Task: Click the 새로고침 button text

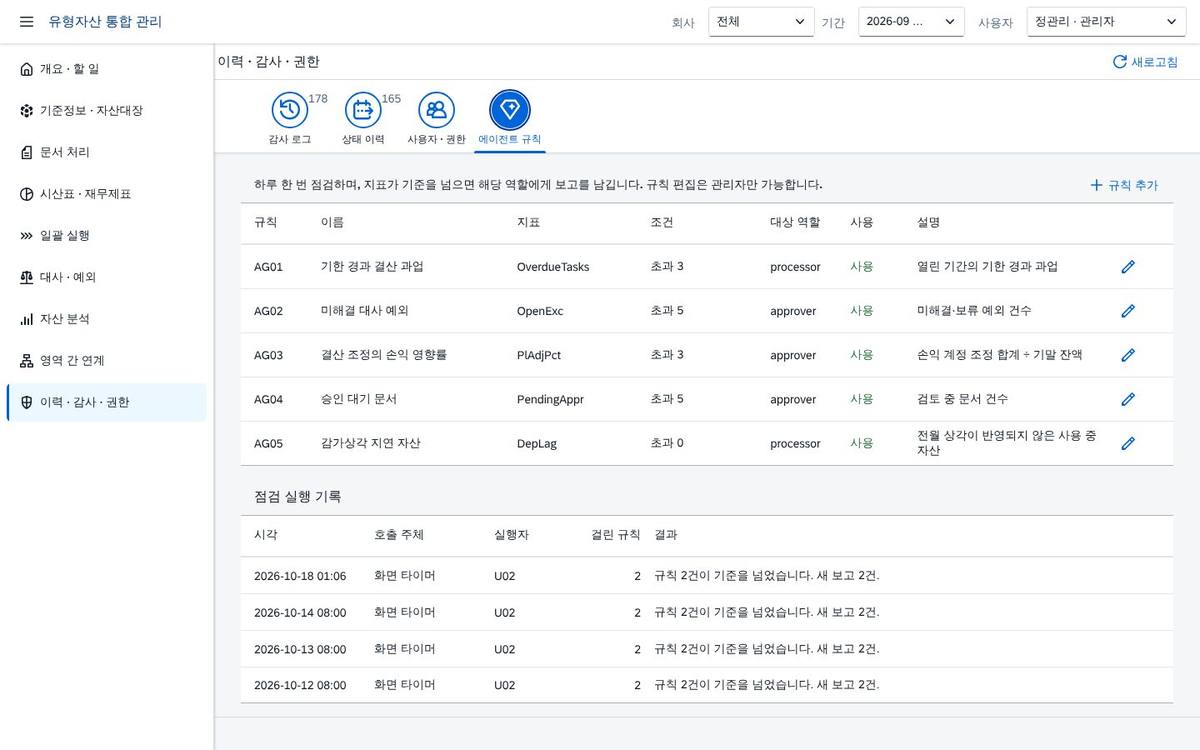Action: [x=1154, y=62]
